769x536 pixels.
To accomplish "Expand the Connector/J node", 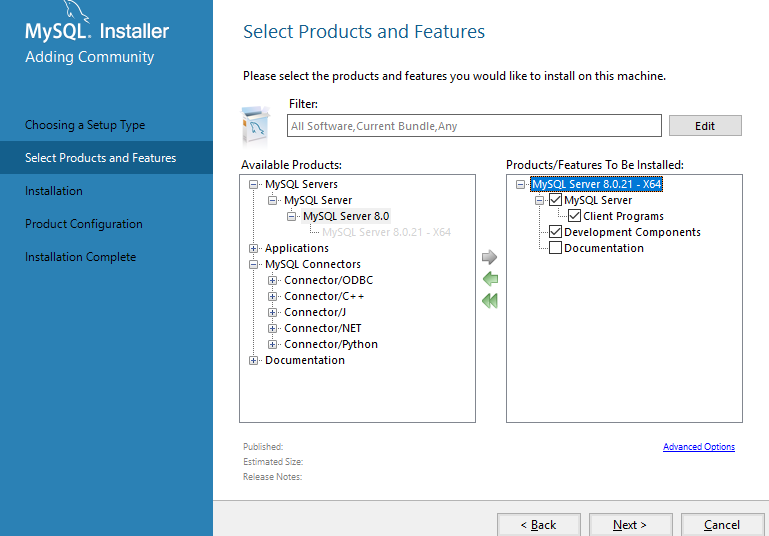I will tap(272, 312).
